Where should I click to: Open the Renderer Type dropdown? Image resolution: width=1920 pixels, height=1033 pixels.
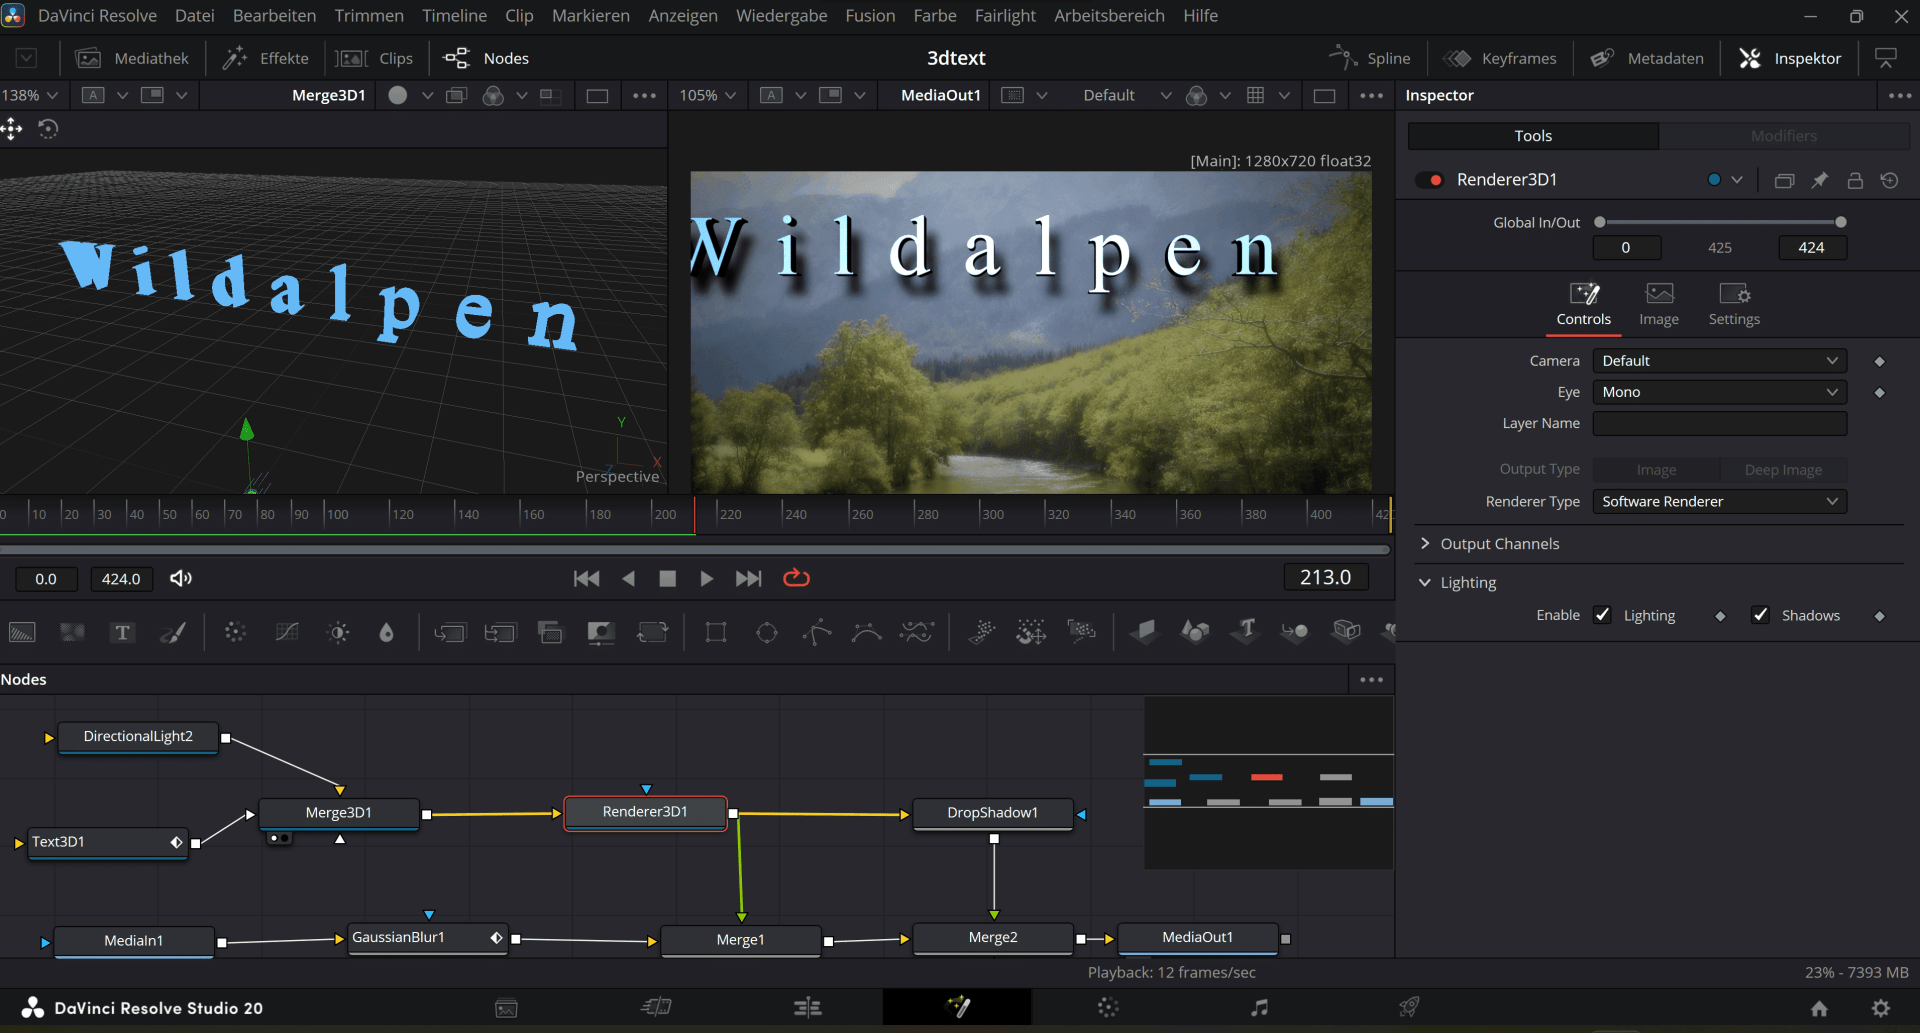coord(1718,501)
